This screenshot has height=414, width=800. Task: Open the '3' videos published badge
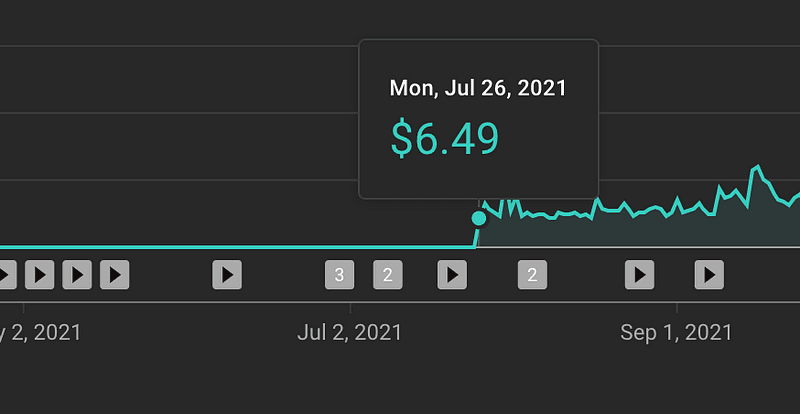pyautogui.click(x=340, y=275)
